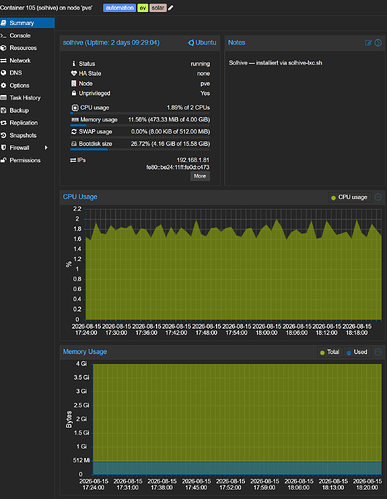The image size is (387, 499).
Task: Click the fe80 IPv6 address
Action: (178, 167)
